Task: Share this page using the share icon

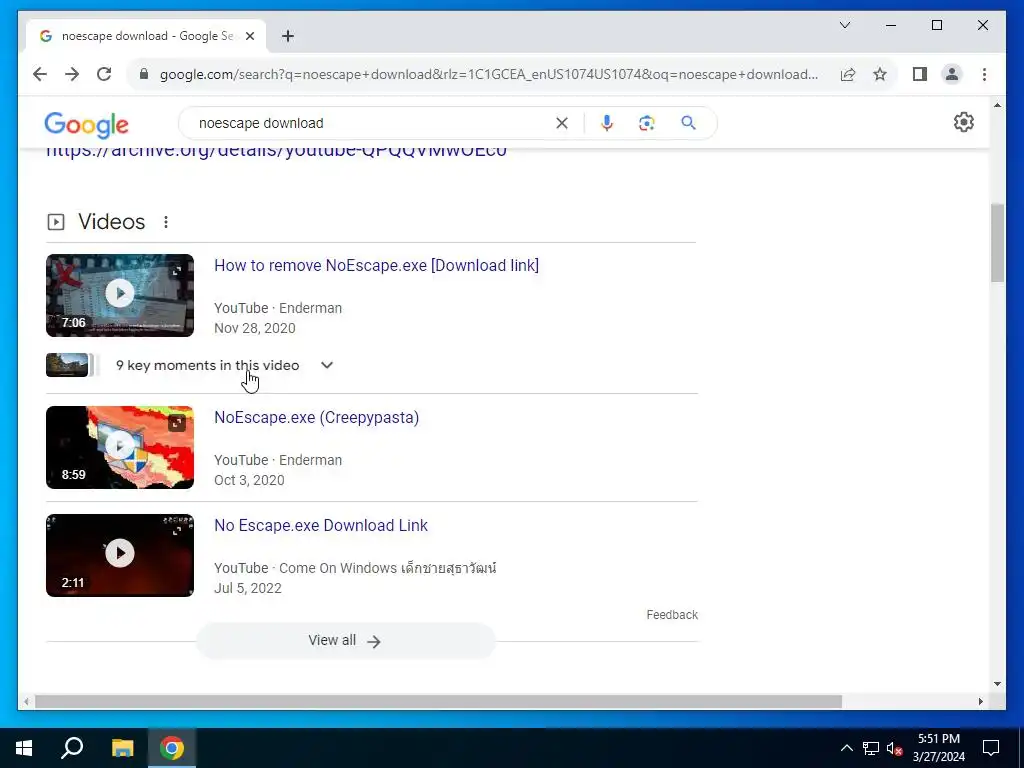Action: click(848, 74)
